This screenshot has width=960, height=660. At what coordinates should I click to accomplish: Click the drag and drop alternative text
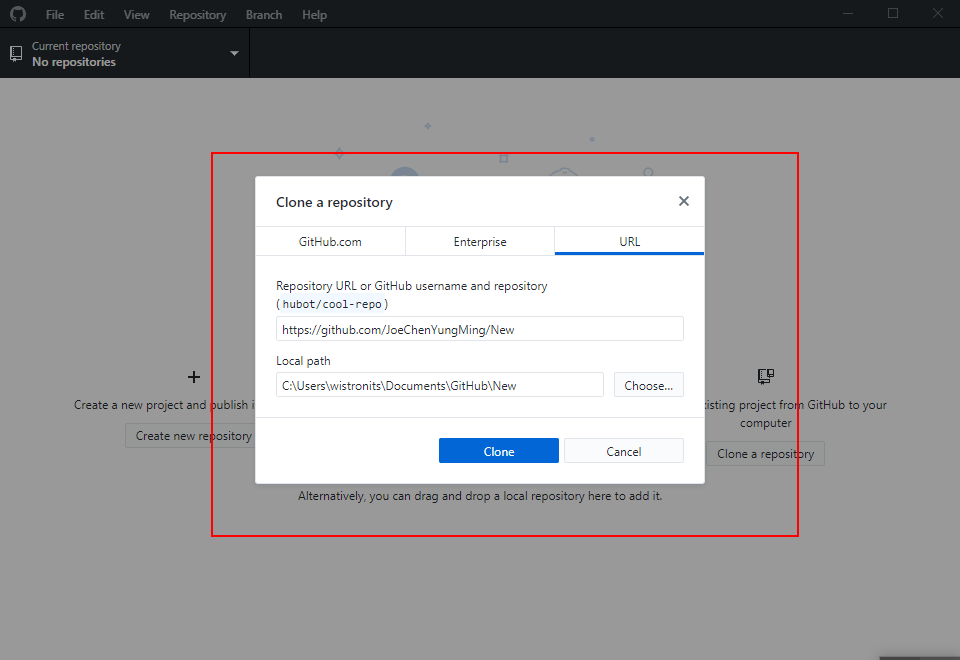coord(480,496)
